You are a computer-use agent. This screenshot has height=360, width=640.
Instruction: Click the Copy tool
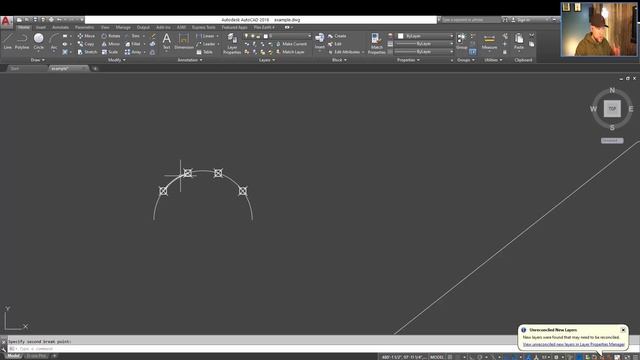(86, 44)
